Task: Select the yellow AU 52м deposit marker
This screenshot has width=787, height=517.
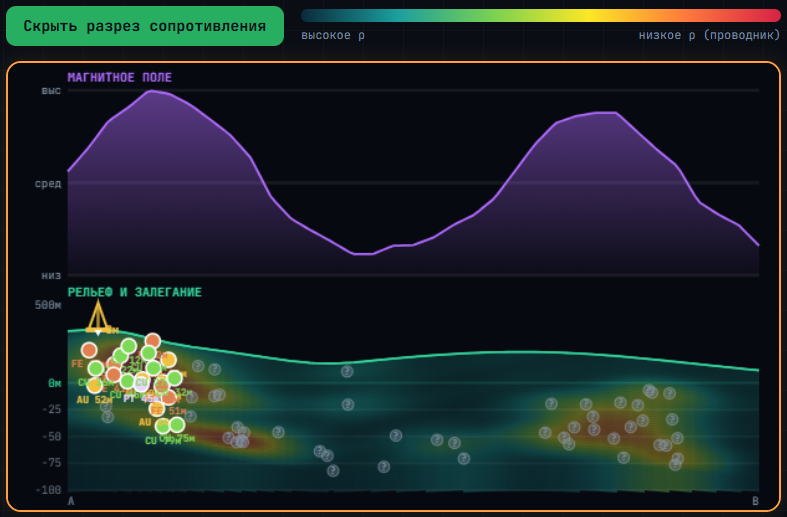Action: click(x=94, y=385)
